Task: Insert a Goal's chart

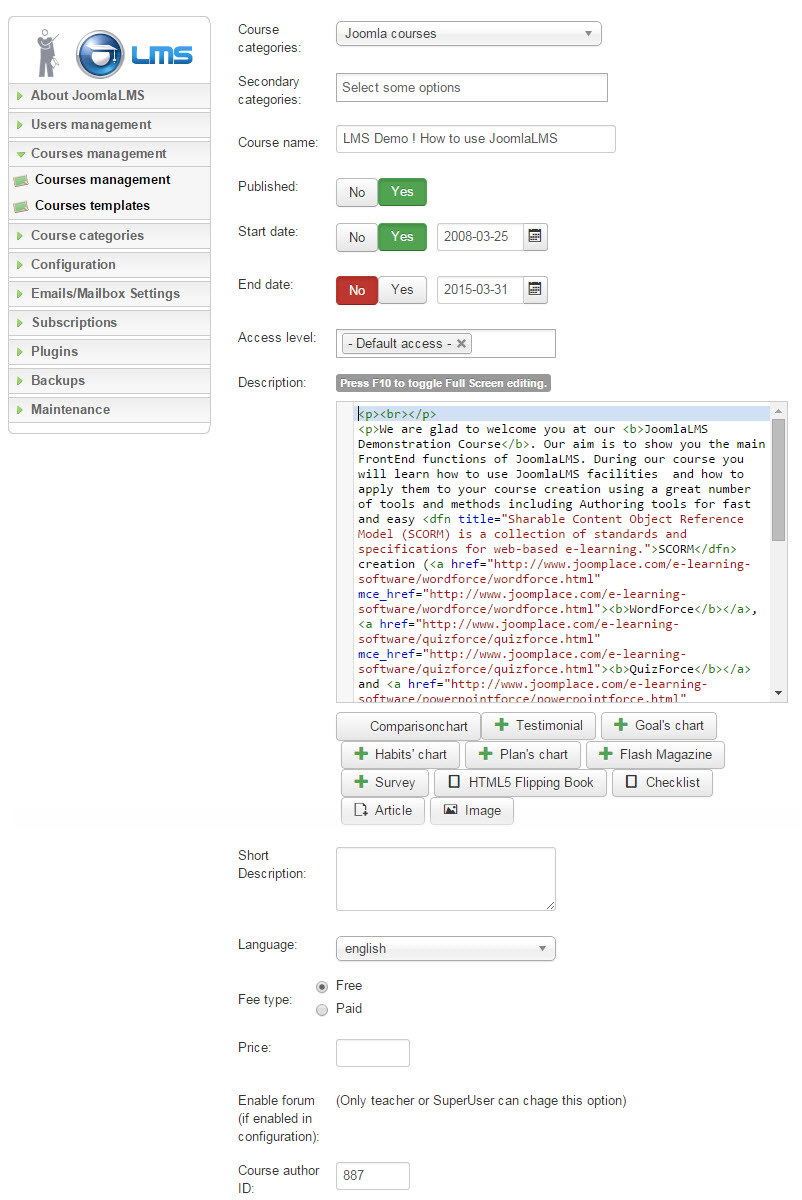Action: point(659,726)
